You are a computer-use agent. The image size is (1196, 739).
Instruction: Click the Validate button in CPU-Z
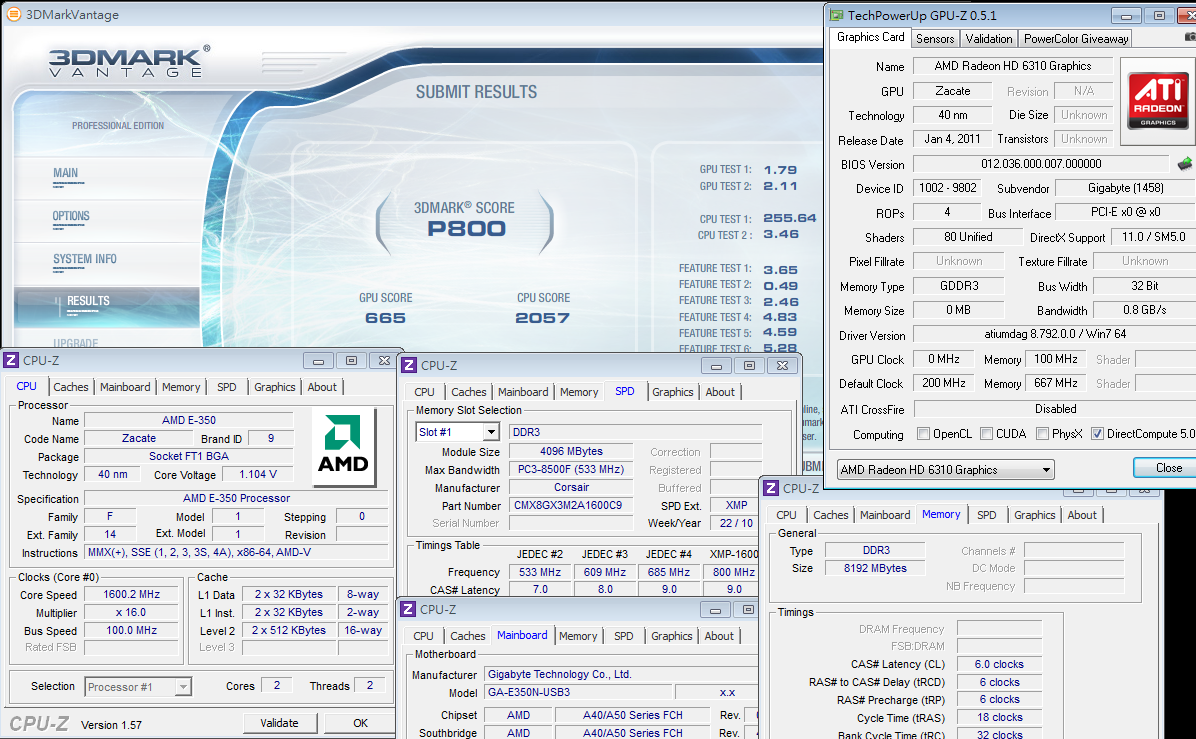279,723
